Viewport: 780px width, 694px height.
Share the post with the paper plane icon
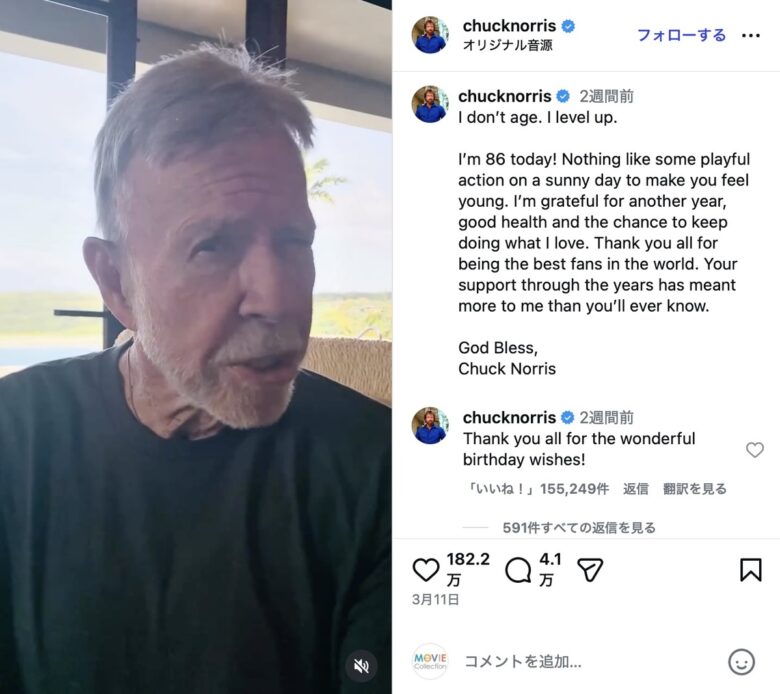click(x=590, y=570)
